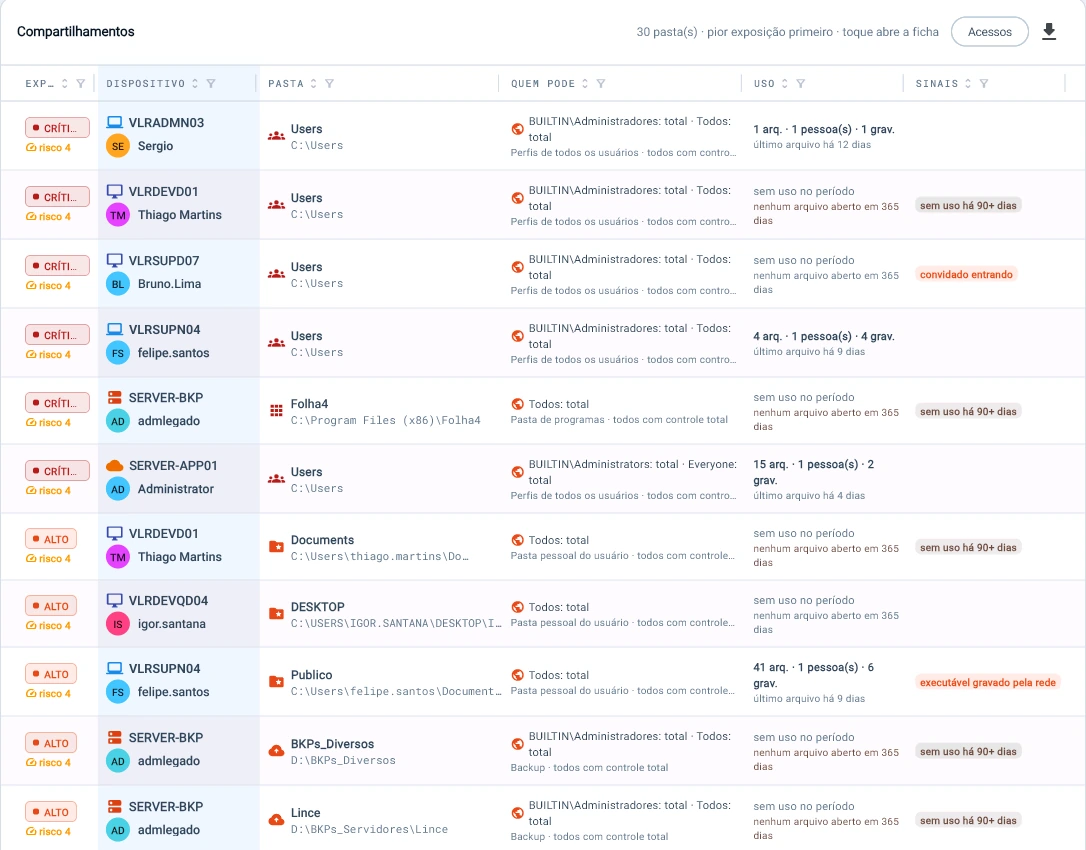The width and height of the screenshot is (1086, 850).
Task: Click the '15 arq. · 1 pessoa(s) · 2 grav.' usage text
Action: click(814, 472)
